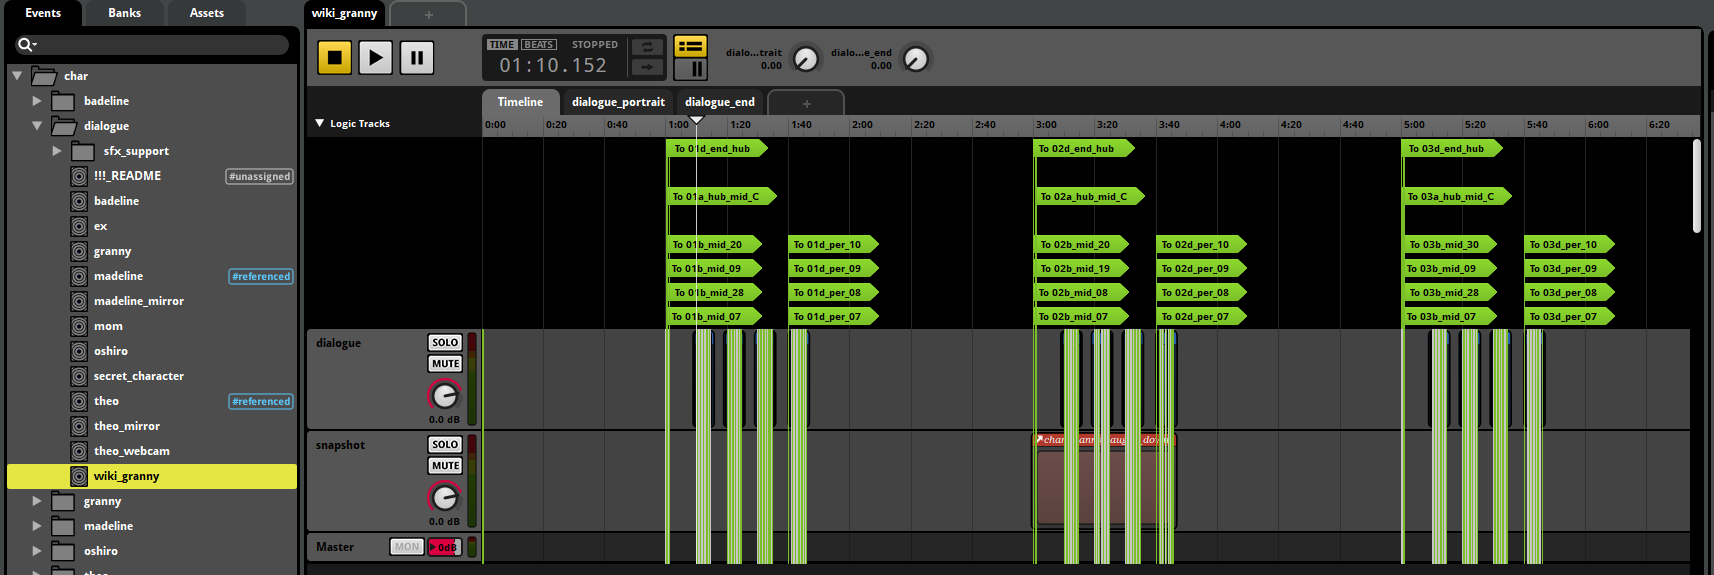Click the follow-cursor arrow icon below loop

[647, 67]
